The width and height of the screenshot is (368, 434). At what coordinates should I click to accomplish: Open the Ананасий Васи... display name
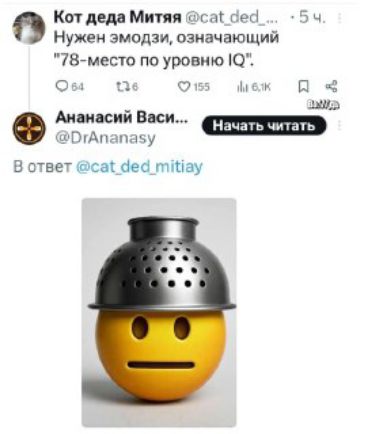click(121, 118)
